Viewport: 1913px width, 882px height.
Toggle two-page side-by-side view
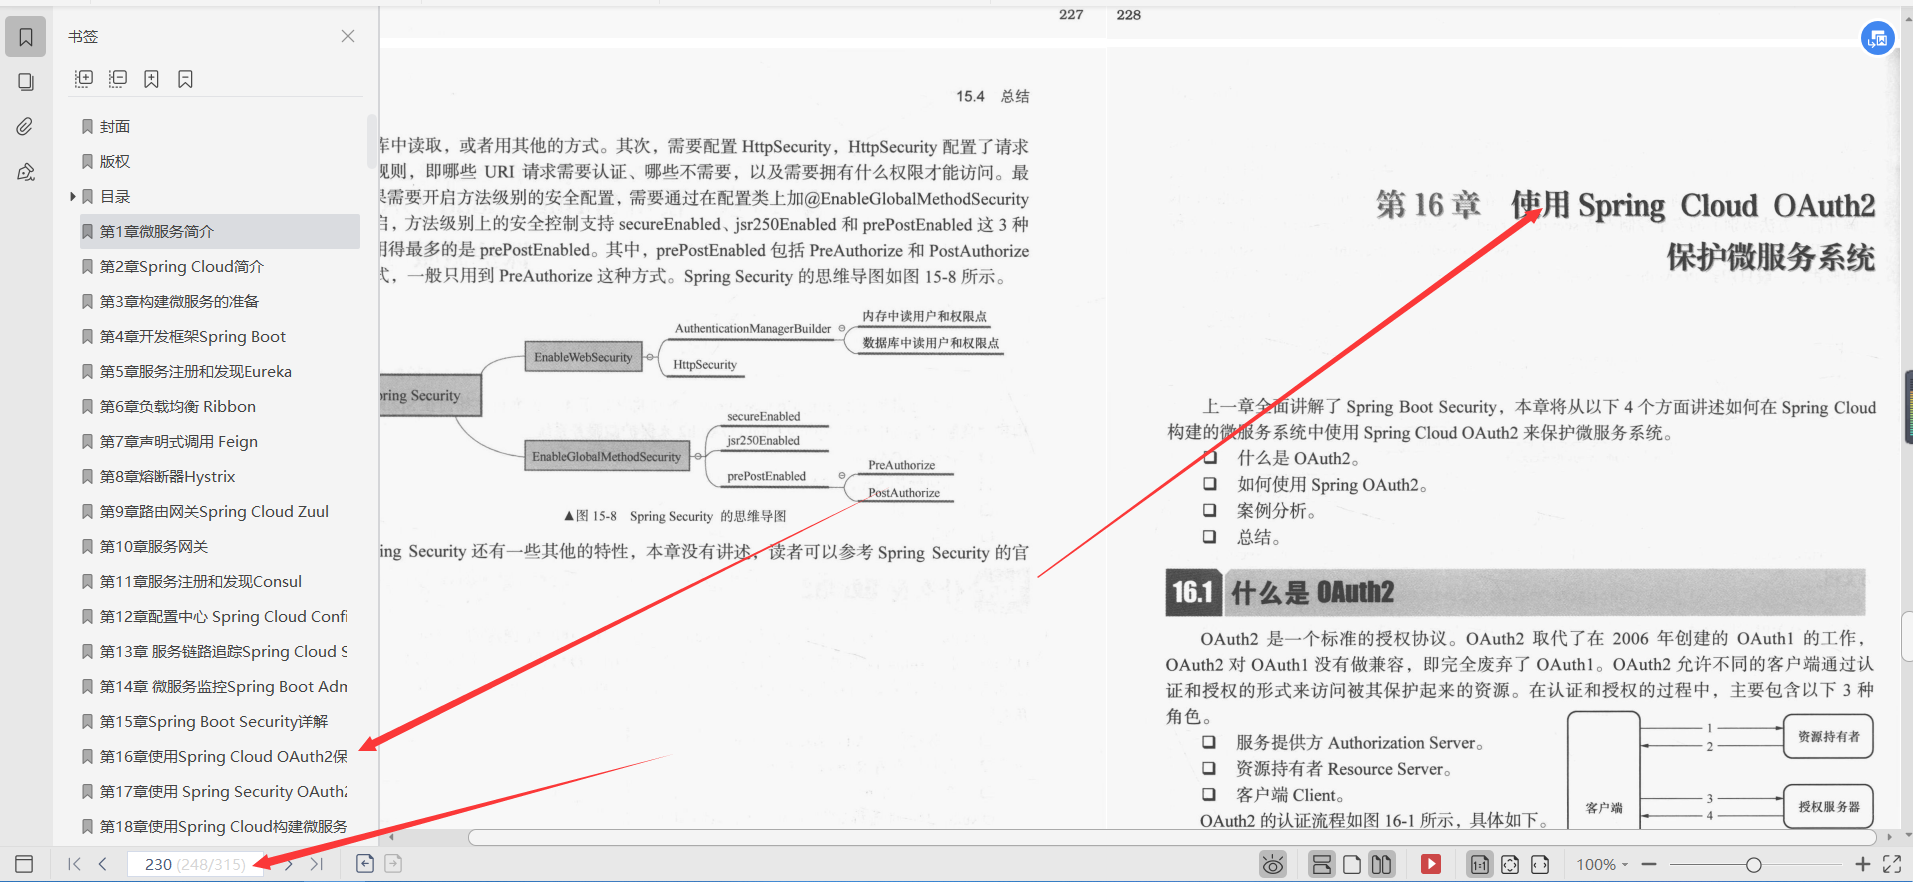coord(1382,864)
